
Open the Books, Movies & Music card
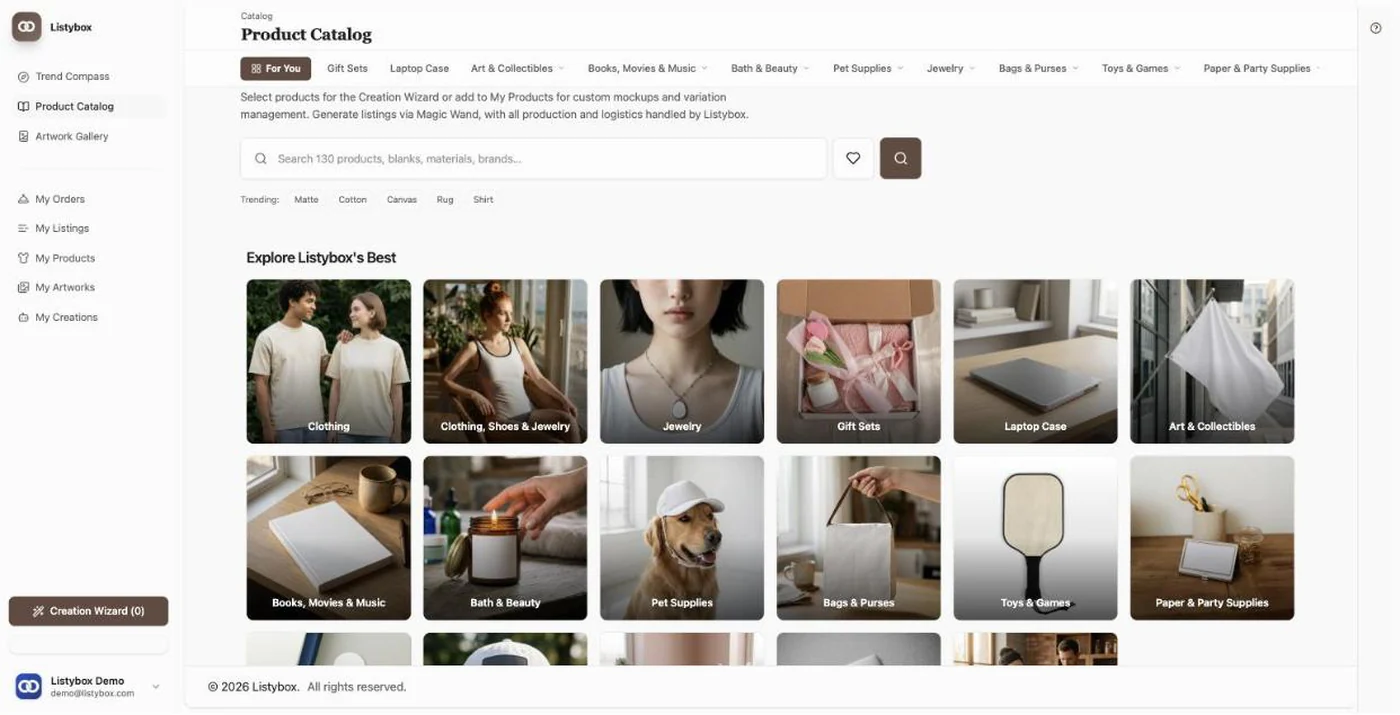(x=329, y=538)
